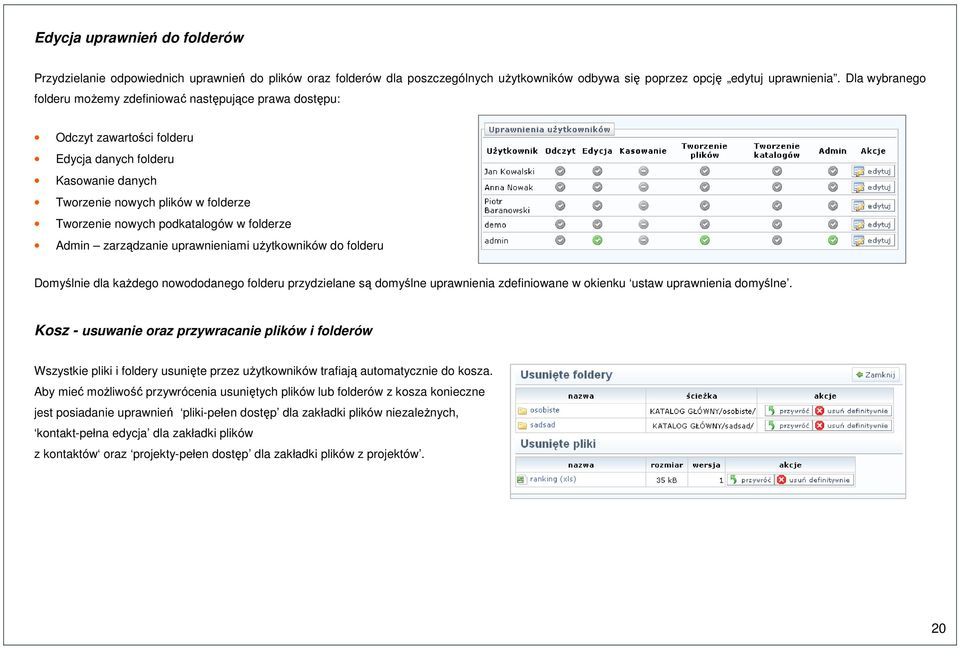Click the Akcje column header
The height and width of the screenshot is (649, 959).
point(873,151)
